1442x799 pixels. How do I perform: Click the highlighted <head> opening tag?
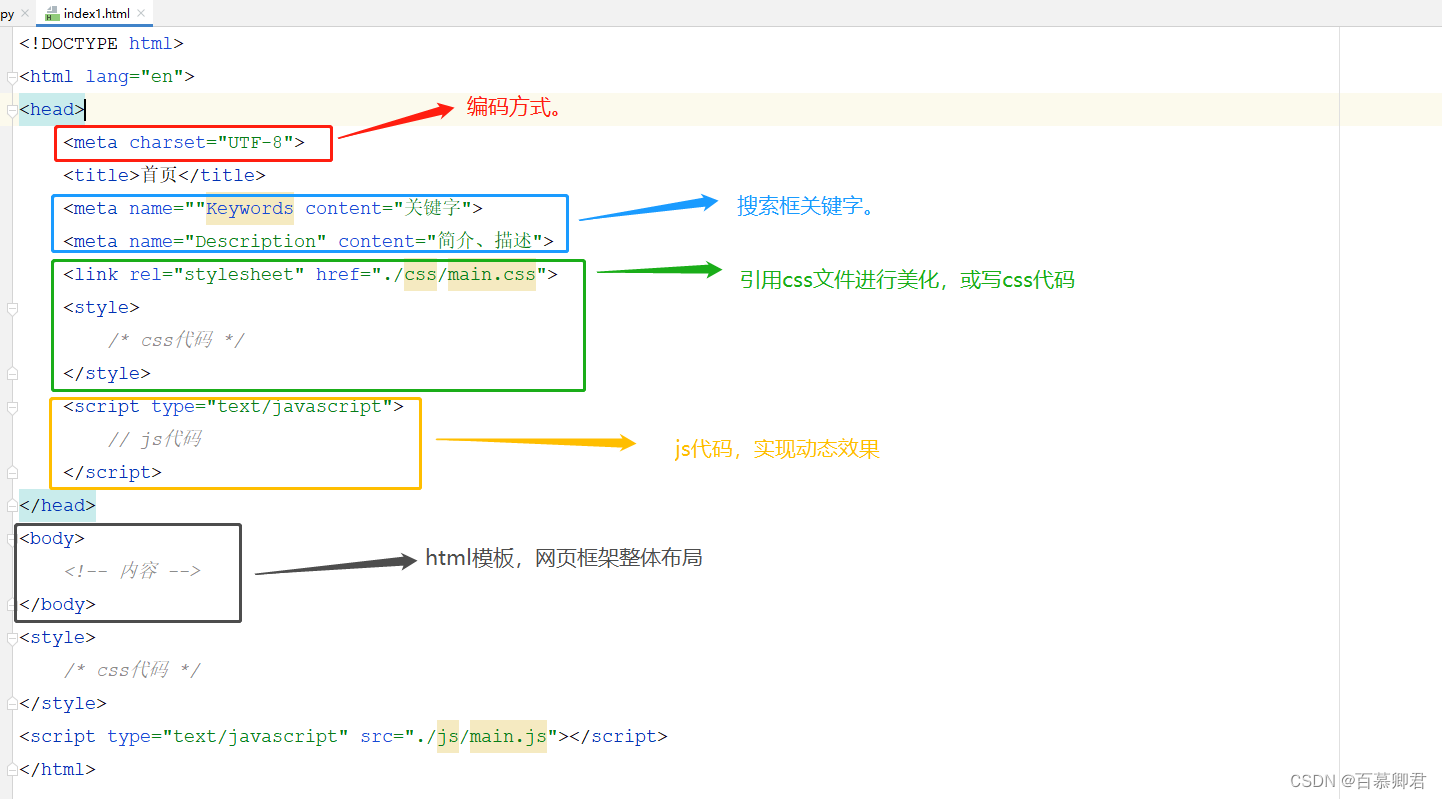pyautogui.click(x=52, y=110)
